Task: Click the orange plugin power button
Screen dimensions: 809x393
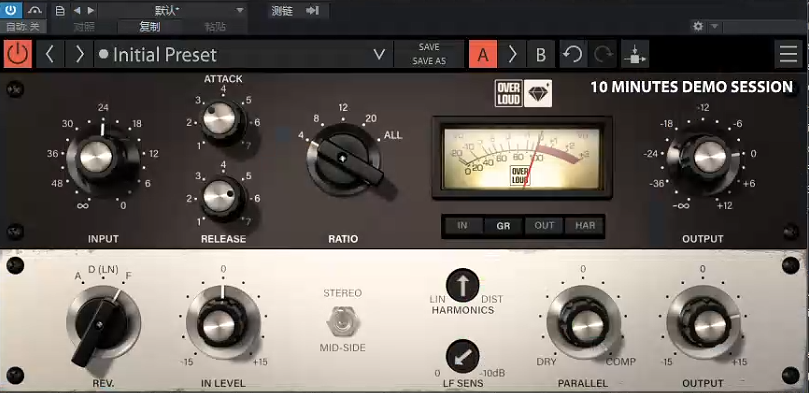Action: 18,54
